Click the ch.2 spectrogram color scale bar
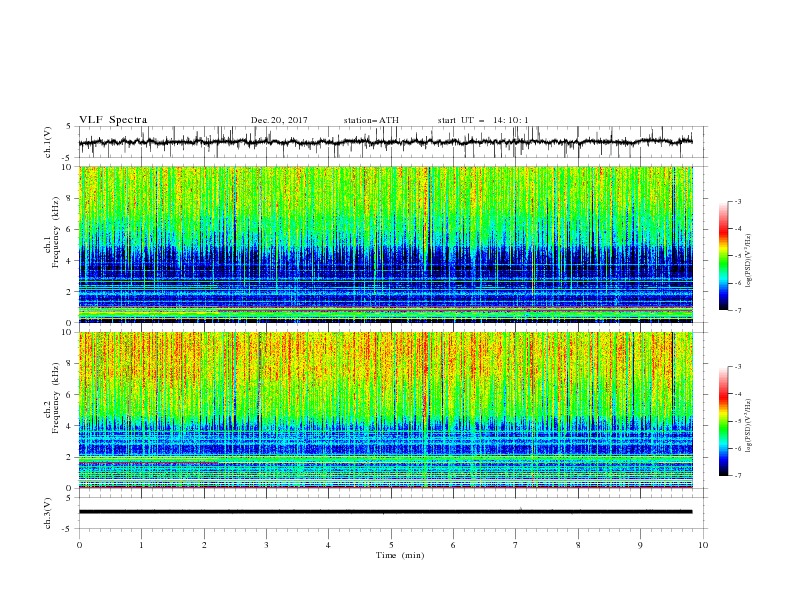 pyautogui.click(x=723, y=421)
